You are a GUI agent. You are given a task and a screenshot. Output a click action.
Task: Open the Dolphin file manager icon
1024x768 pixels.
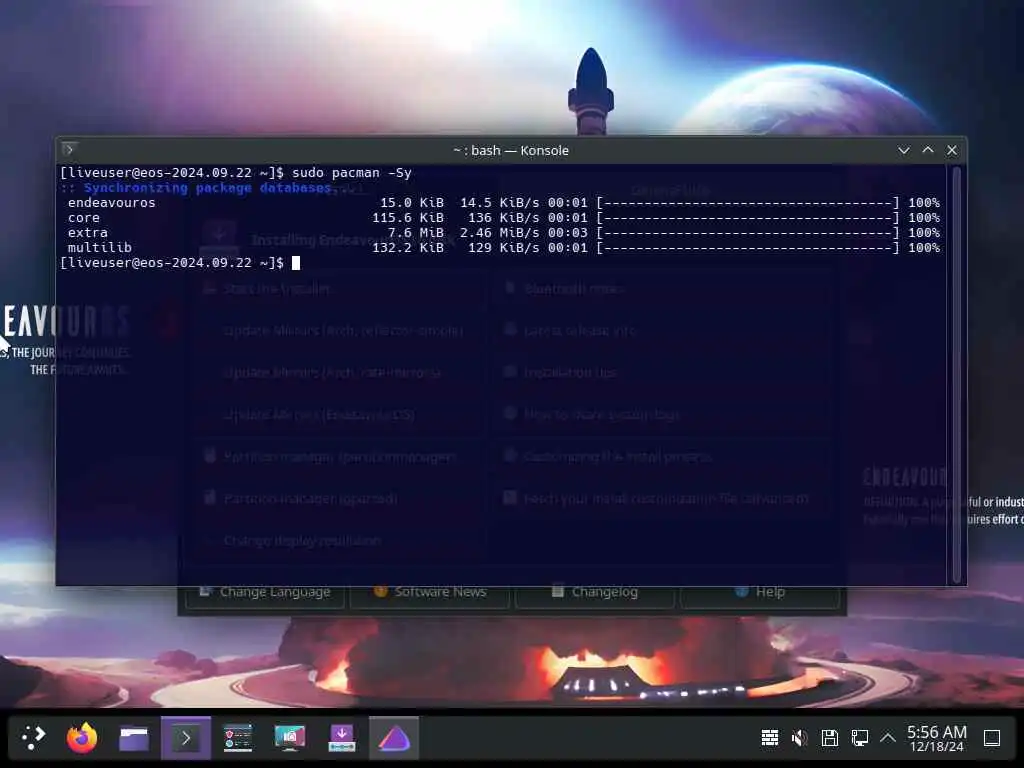coord(134,738)
